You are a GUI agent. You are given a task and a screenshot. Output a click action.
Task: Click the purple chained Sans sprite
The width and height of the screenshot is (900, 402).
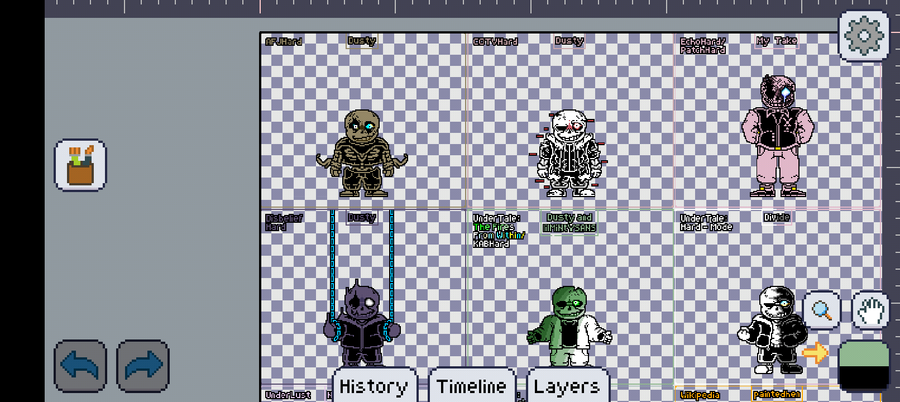click(x=362, y=323)
